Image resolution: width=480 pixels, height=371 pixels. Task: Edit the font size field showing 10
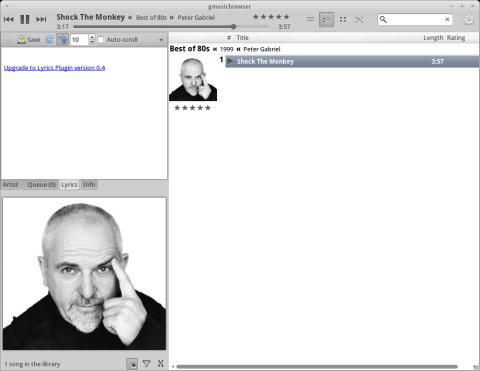tap(79, 40)
